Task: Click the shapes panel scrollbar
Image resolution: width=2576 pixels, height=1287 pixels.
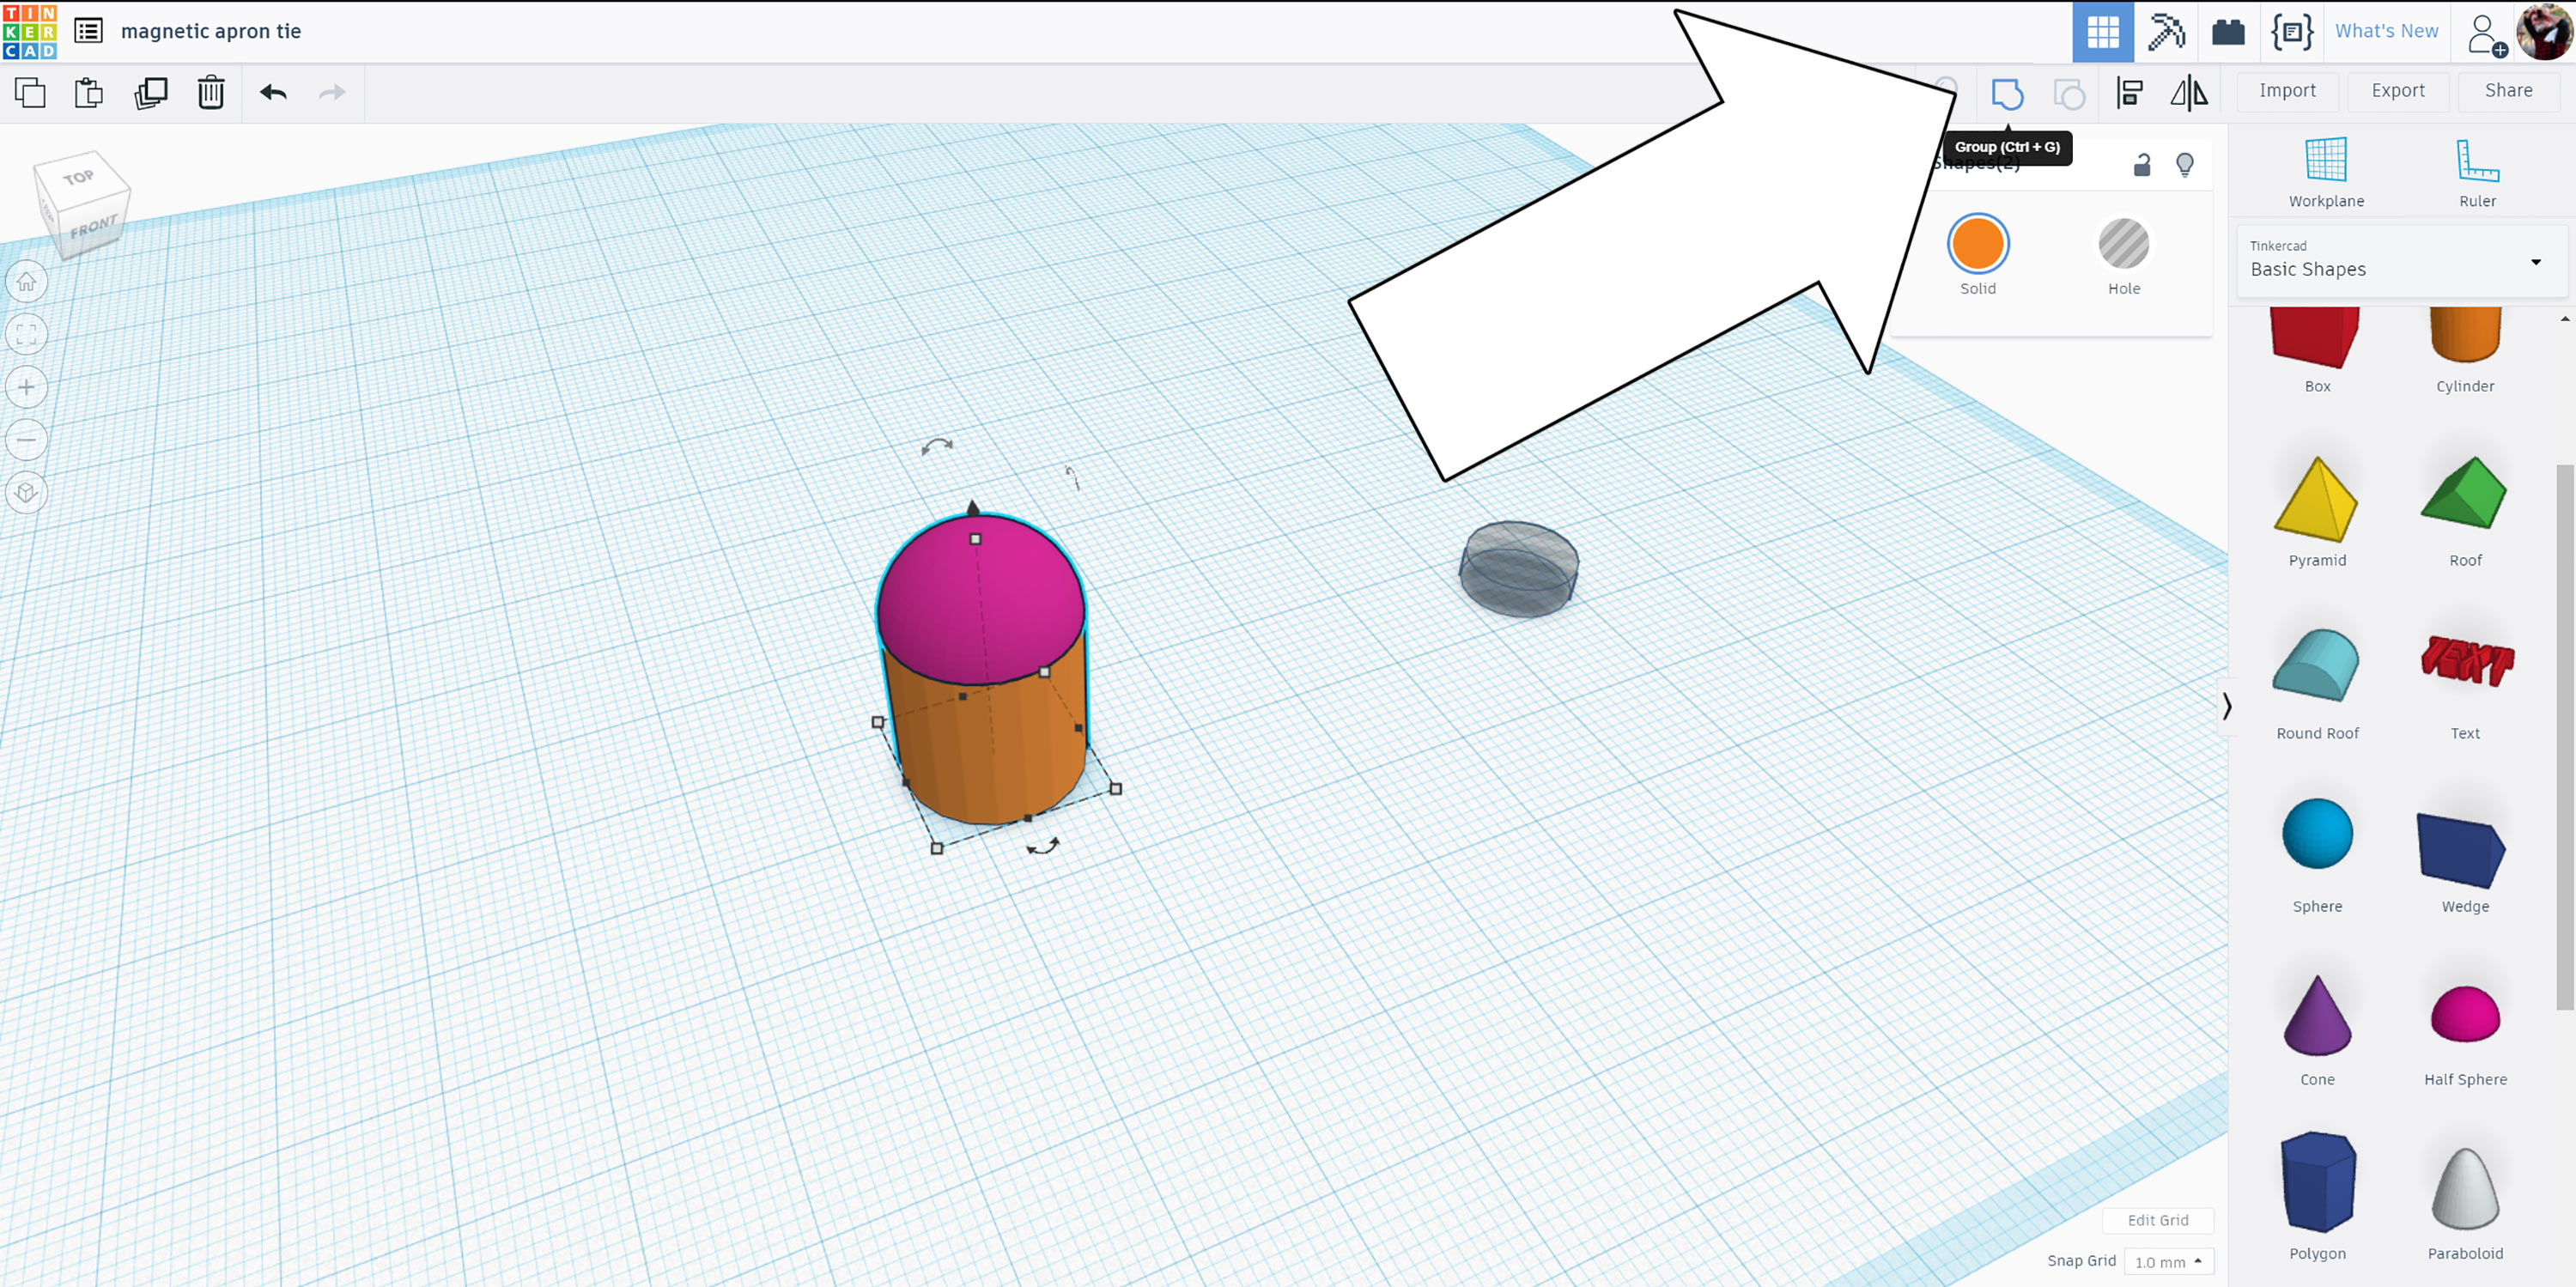Action: point(2565,737)
